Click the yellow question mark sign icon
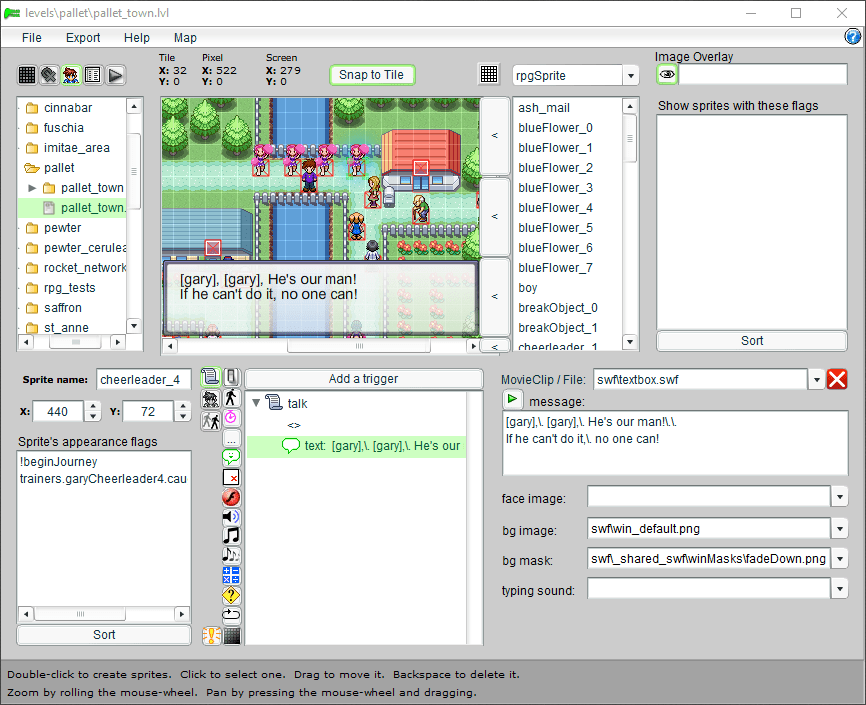Viewport: 866px width, 705px height. click(x=231, y=595)
